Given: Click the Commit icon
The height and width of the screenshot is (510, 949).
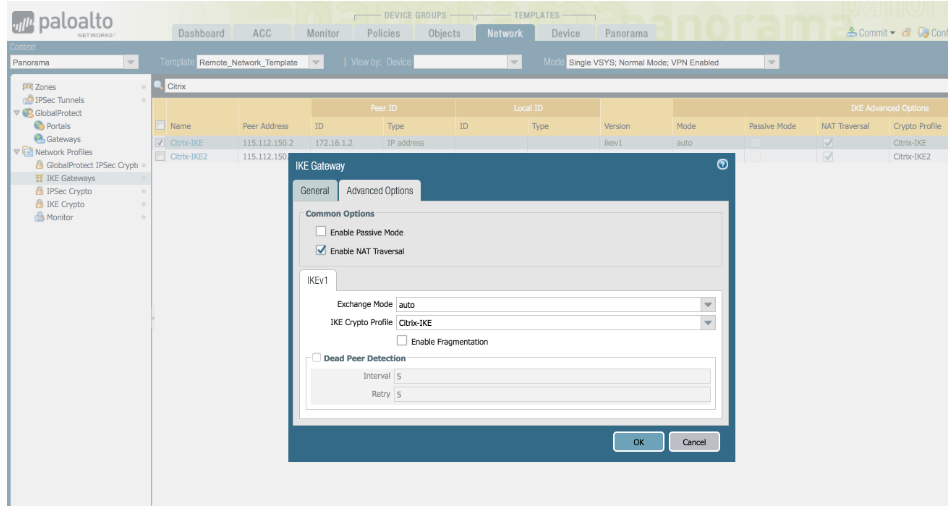Looking at the screenshot, I should point(852,32).
